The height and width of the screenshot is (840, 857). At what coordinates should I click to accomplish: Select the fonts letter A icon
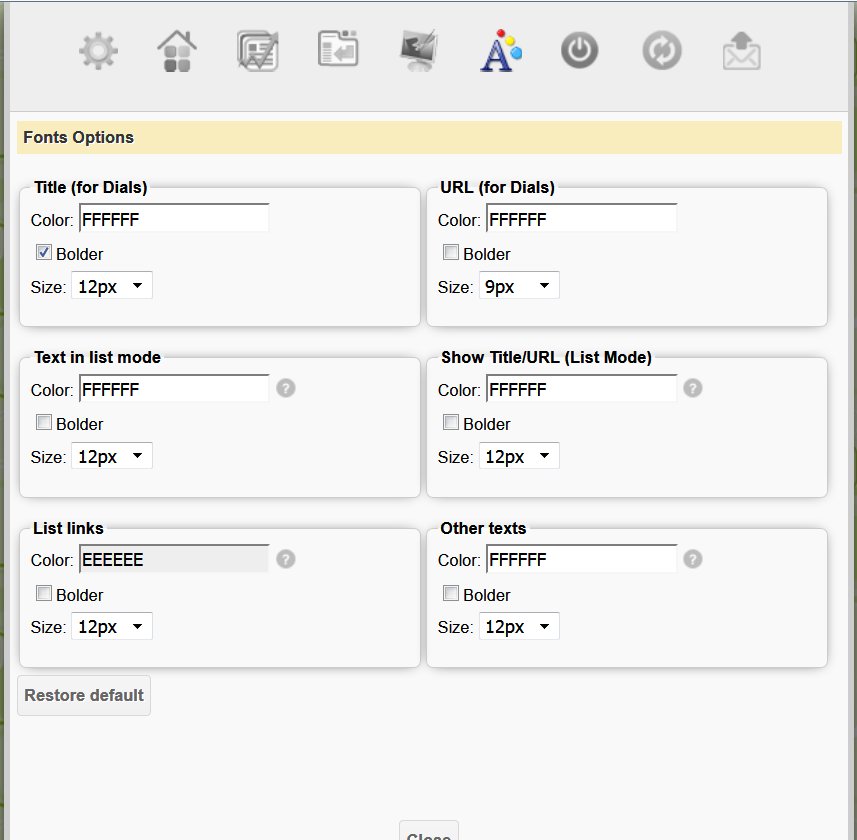(500, 51)
